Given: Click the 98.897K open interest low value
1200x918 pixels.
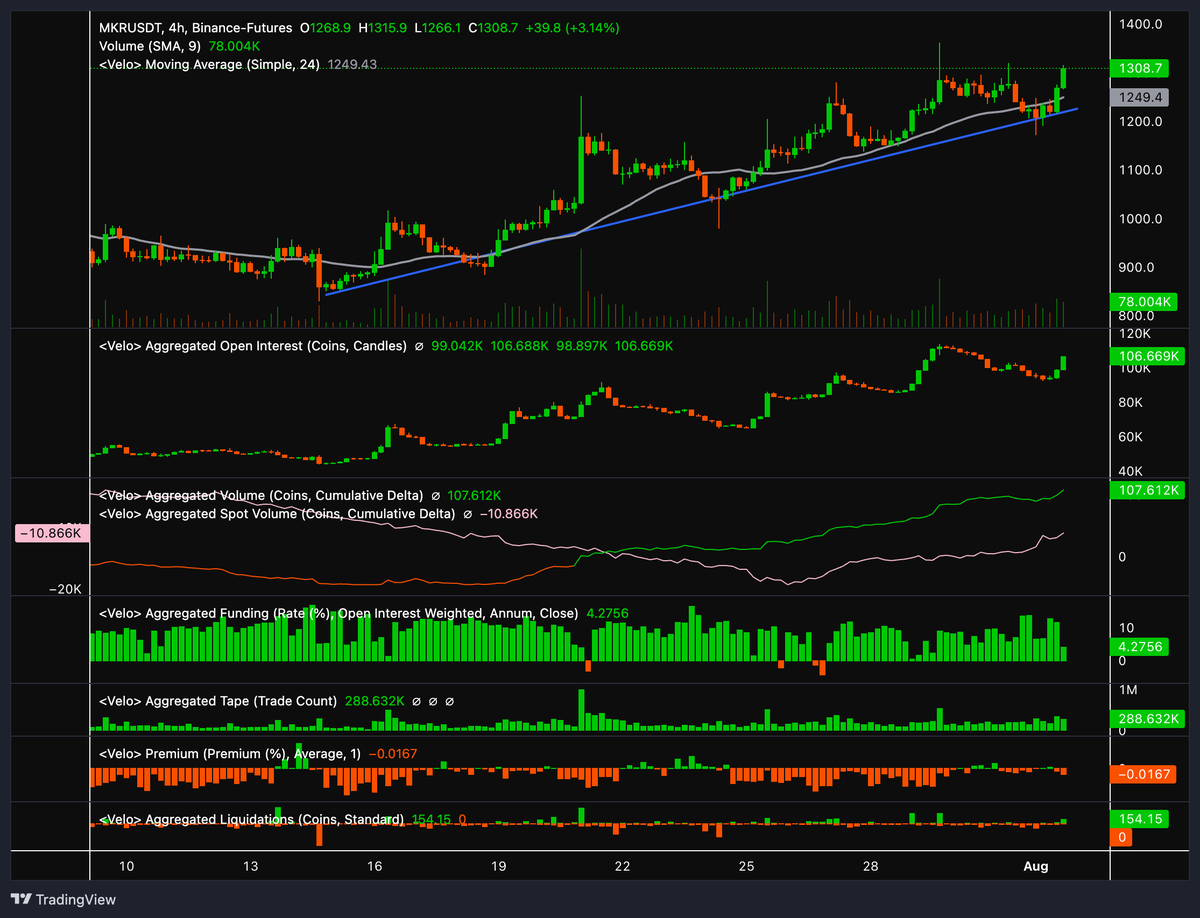Looking at the screenshot, I should (584, 346).
